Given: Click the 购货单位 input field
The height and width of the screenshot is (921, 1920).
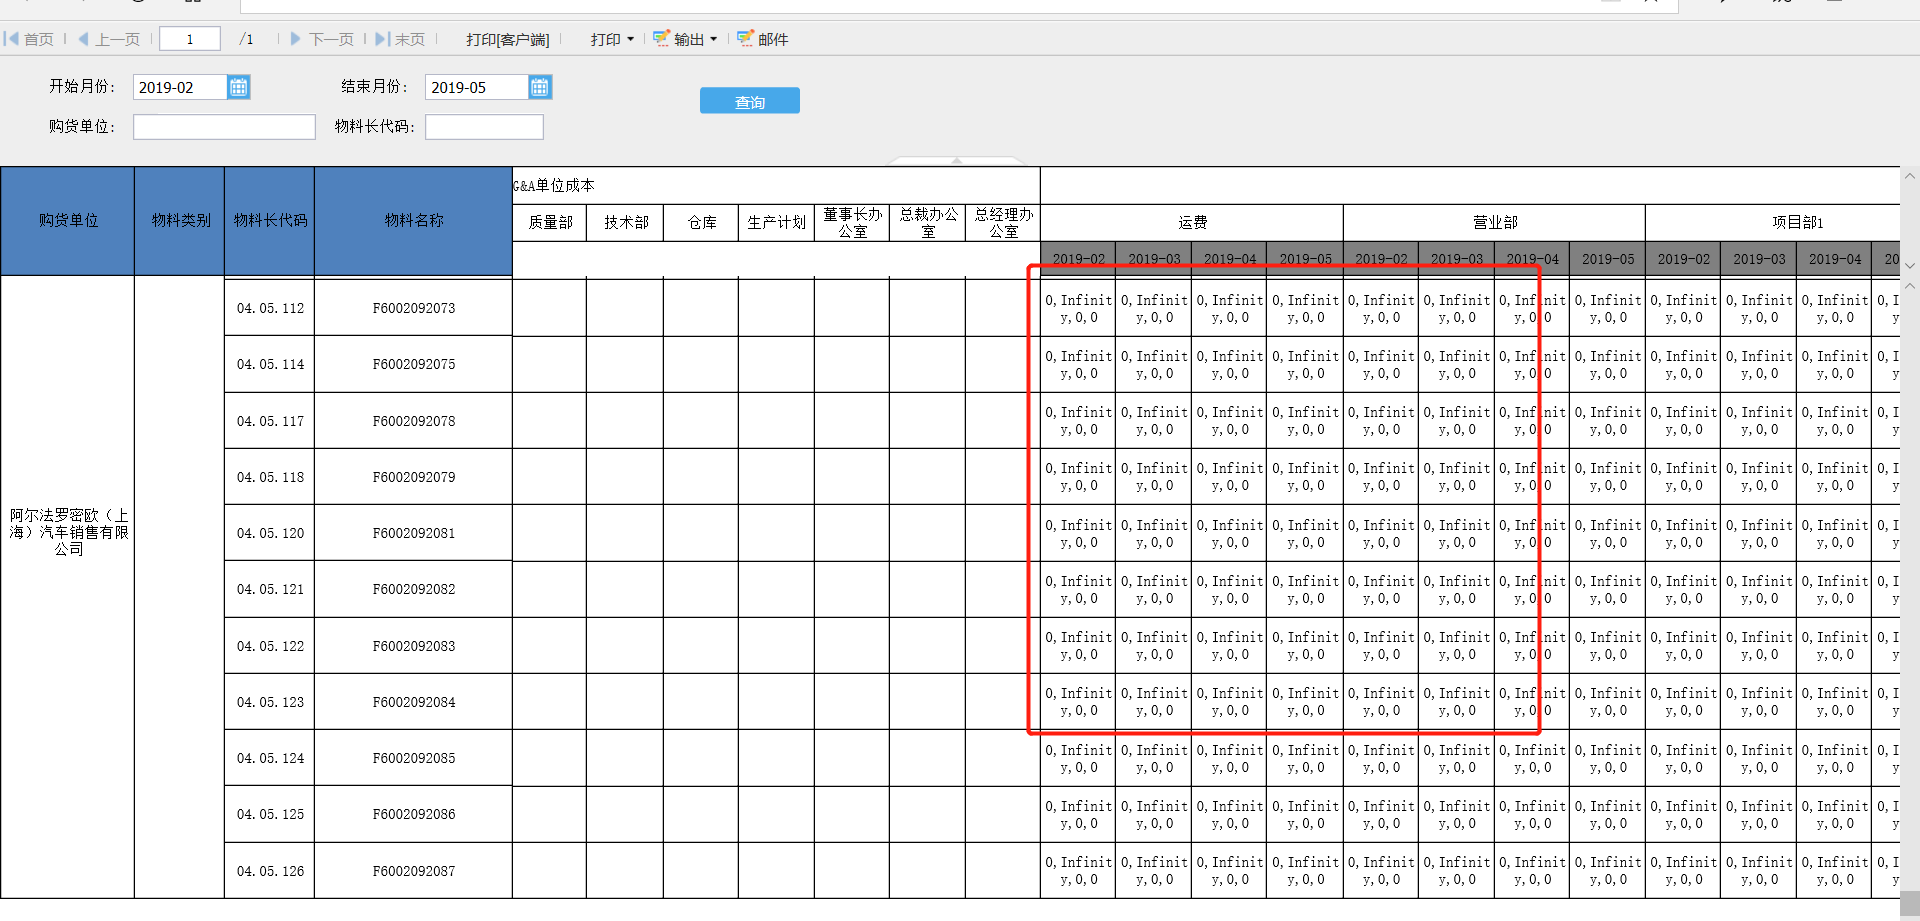Looking at the screenshot, I should (x=224, y=127).
